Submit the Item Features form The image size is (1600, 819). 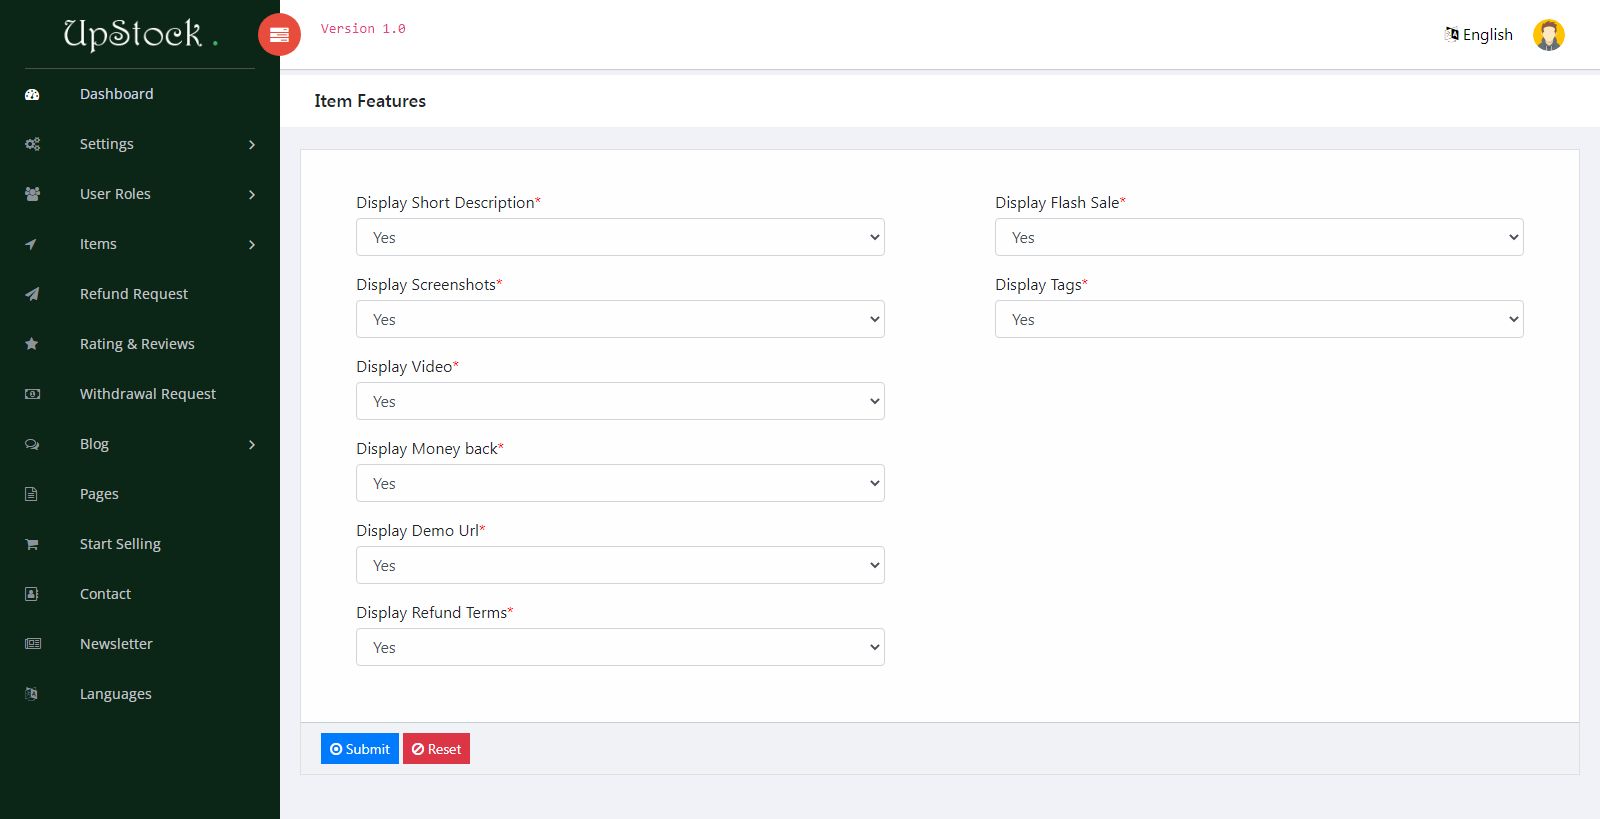(x=359, y=749)
